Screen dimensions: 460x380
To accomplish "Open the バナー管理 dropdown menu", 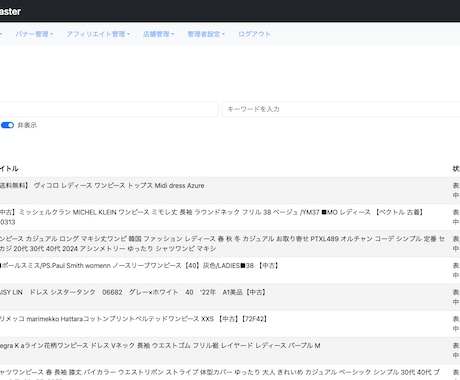I will coord(34,34).
